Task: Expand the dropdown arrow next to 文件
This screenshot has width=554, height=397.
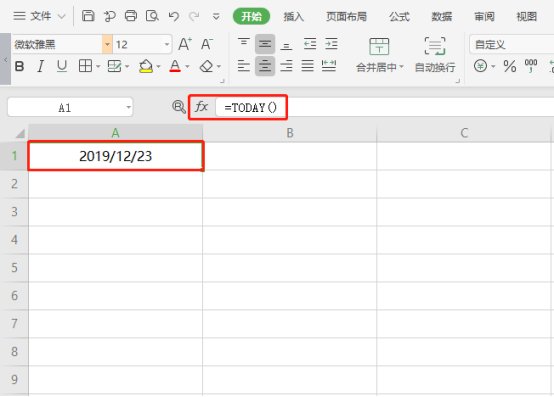Action: (x=61, y=16)
